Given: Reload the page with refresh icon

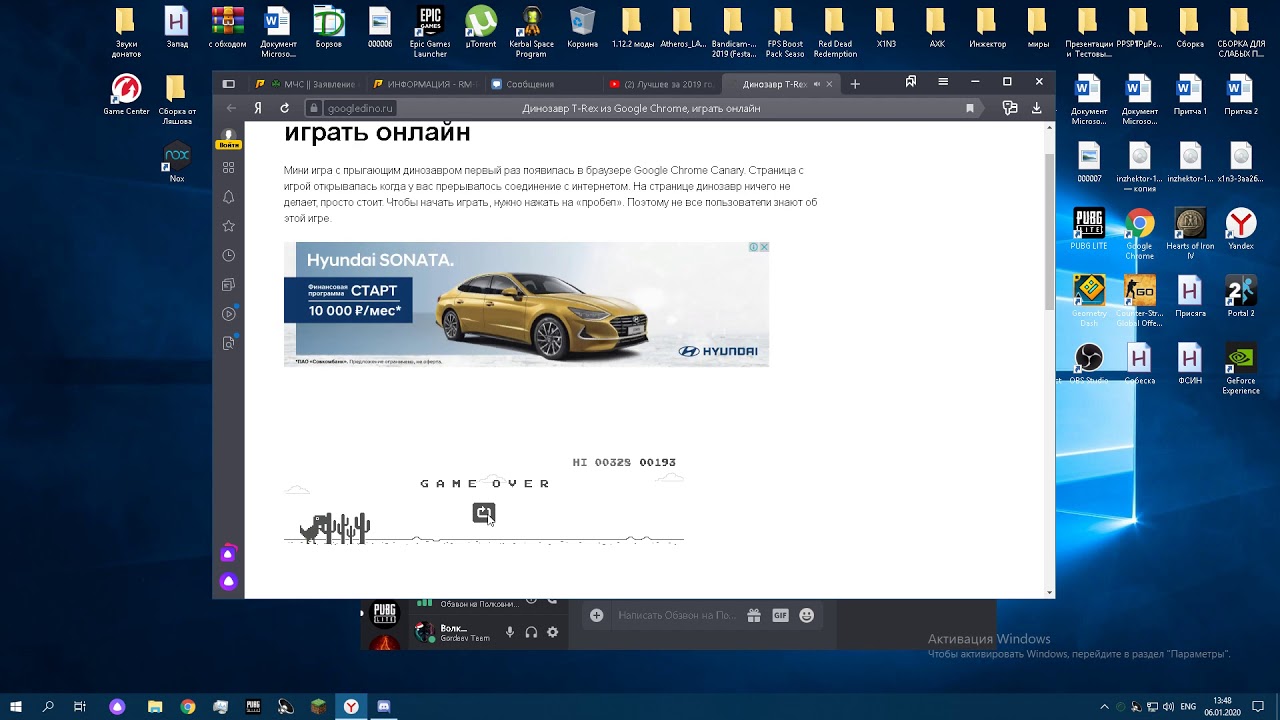Looking at the screenshot, I should [285, 108].
